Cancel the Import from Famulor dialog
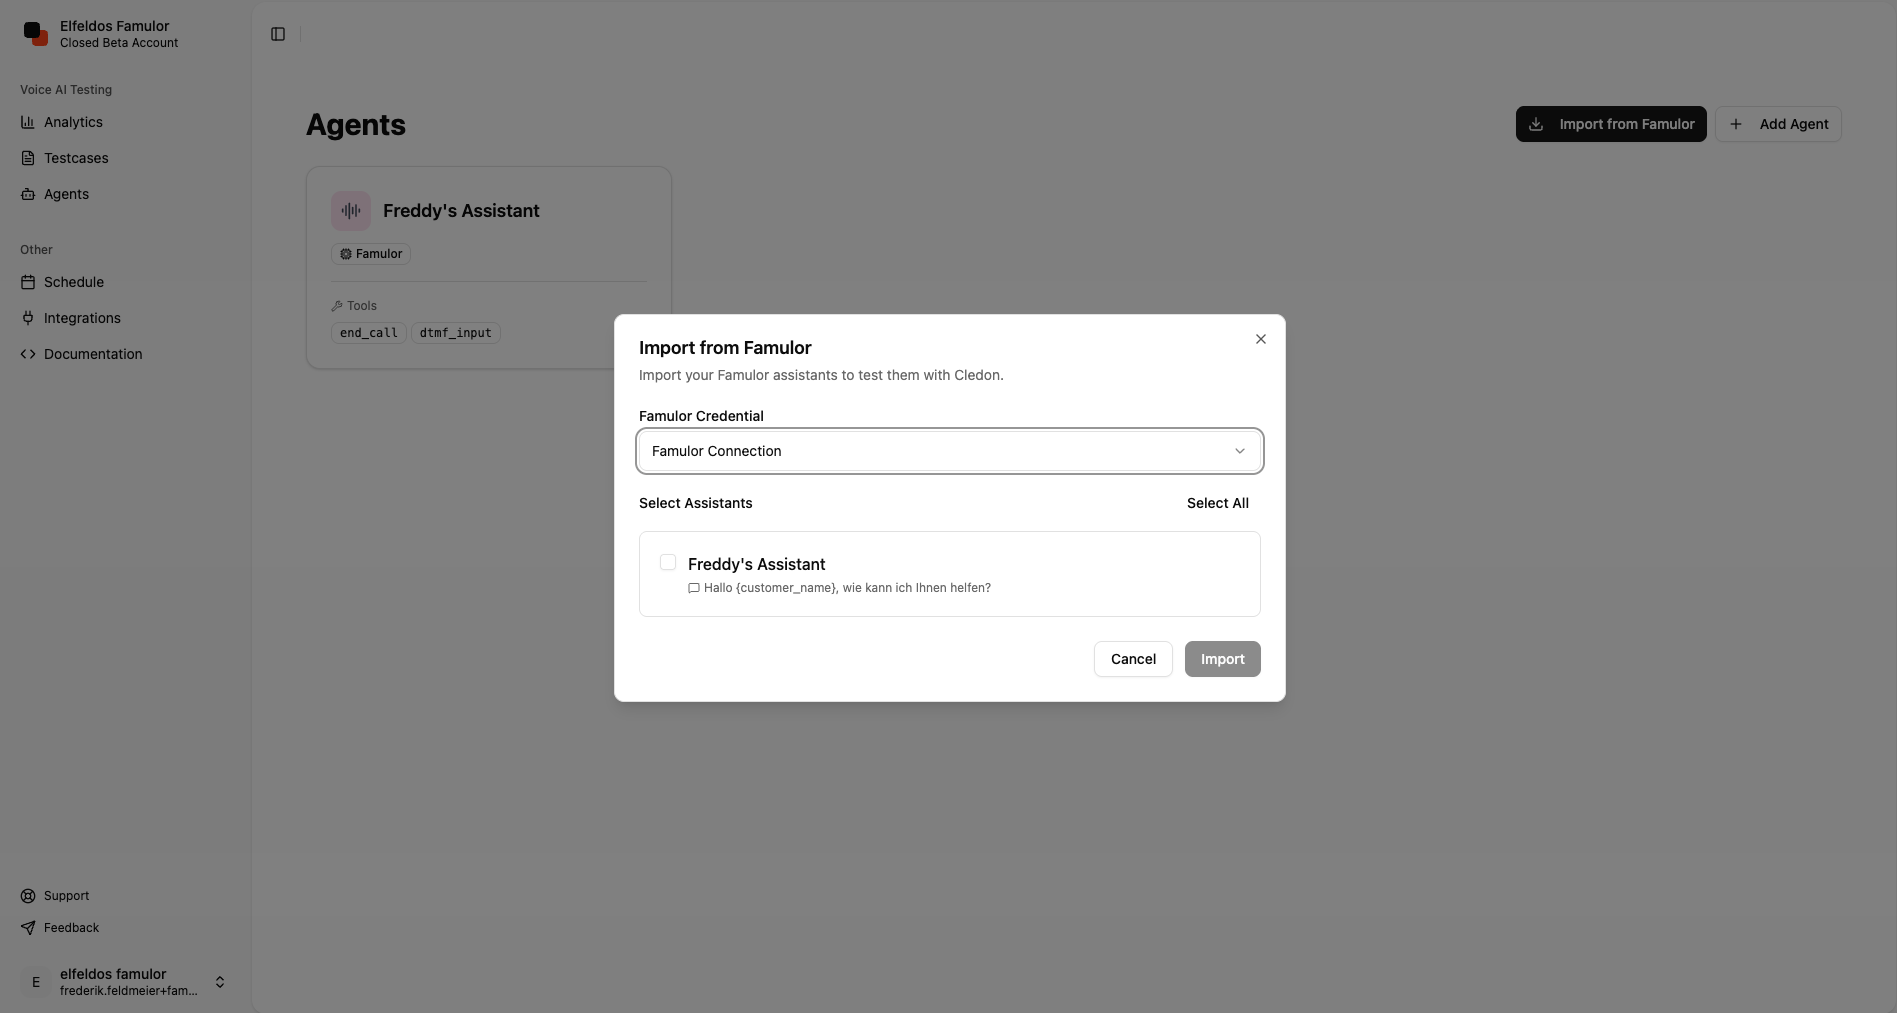The width and height of the screenshot is (1897, 1013). tap(1132, 659)
